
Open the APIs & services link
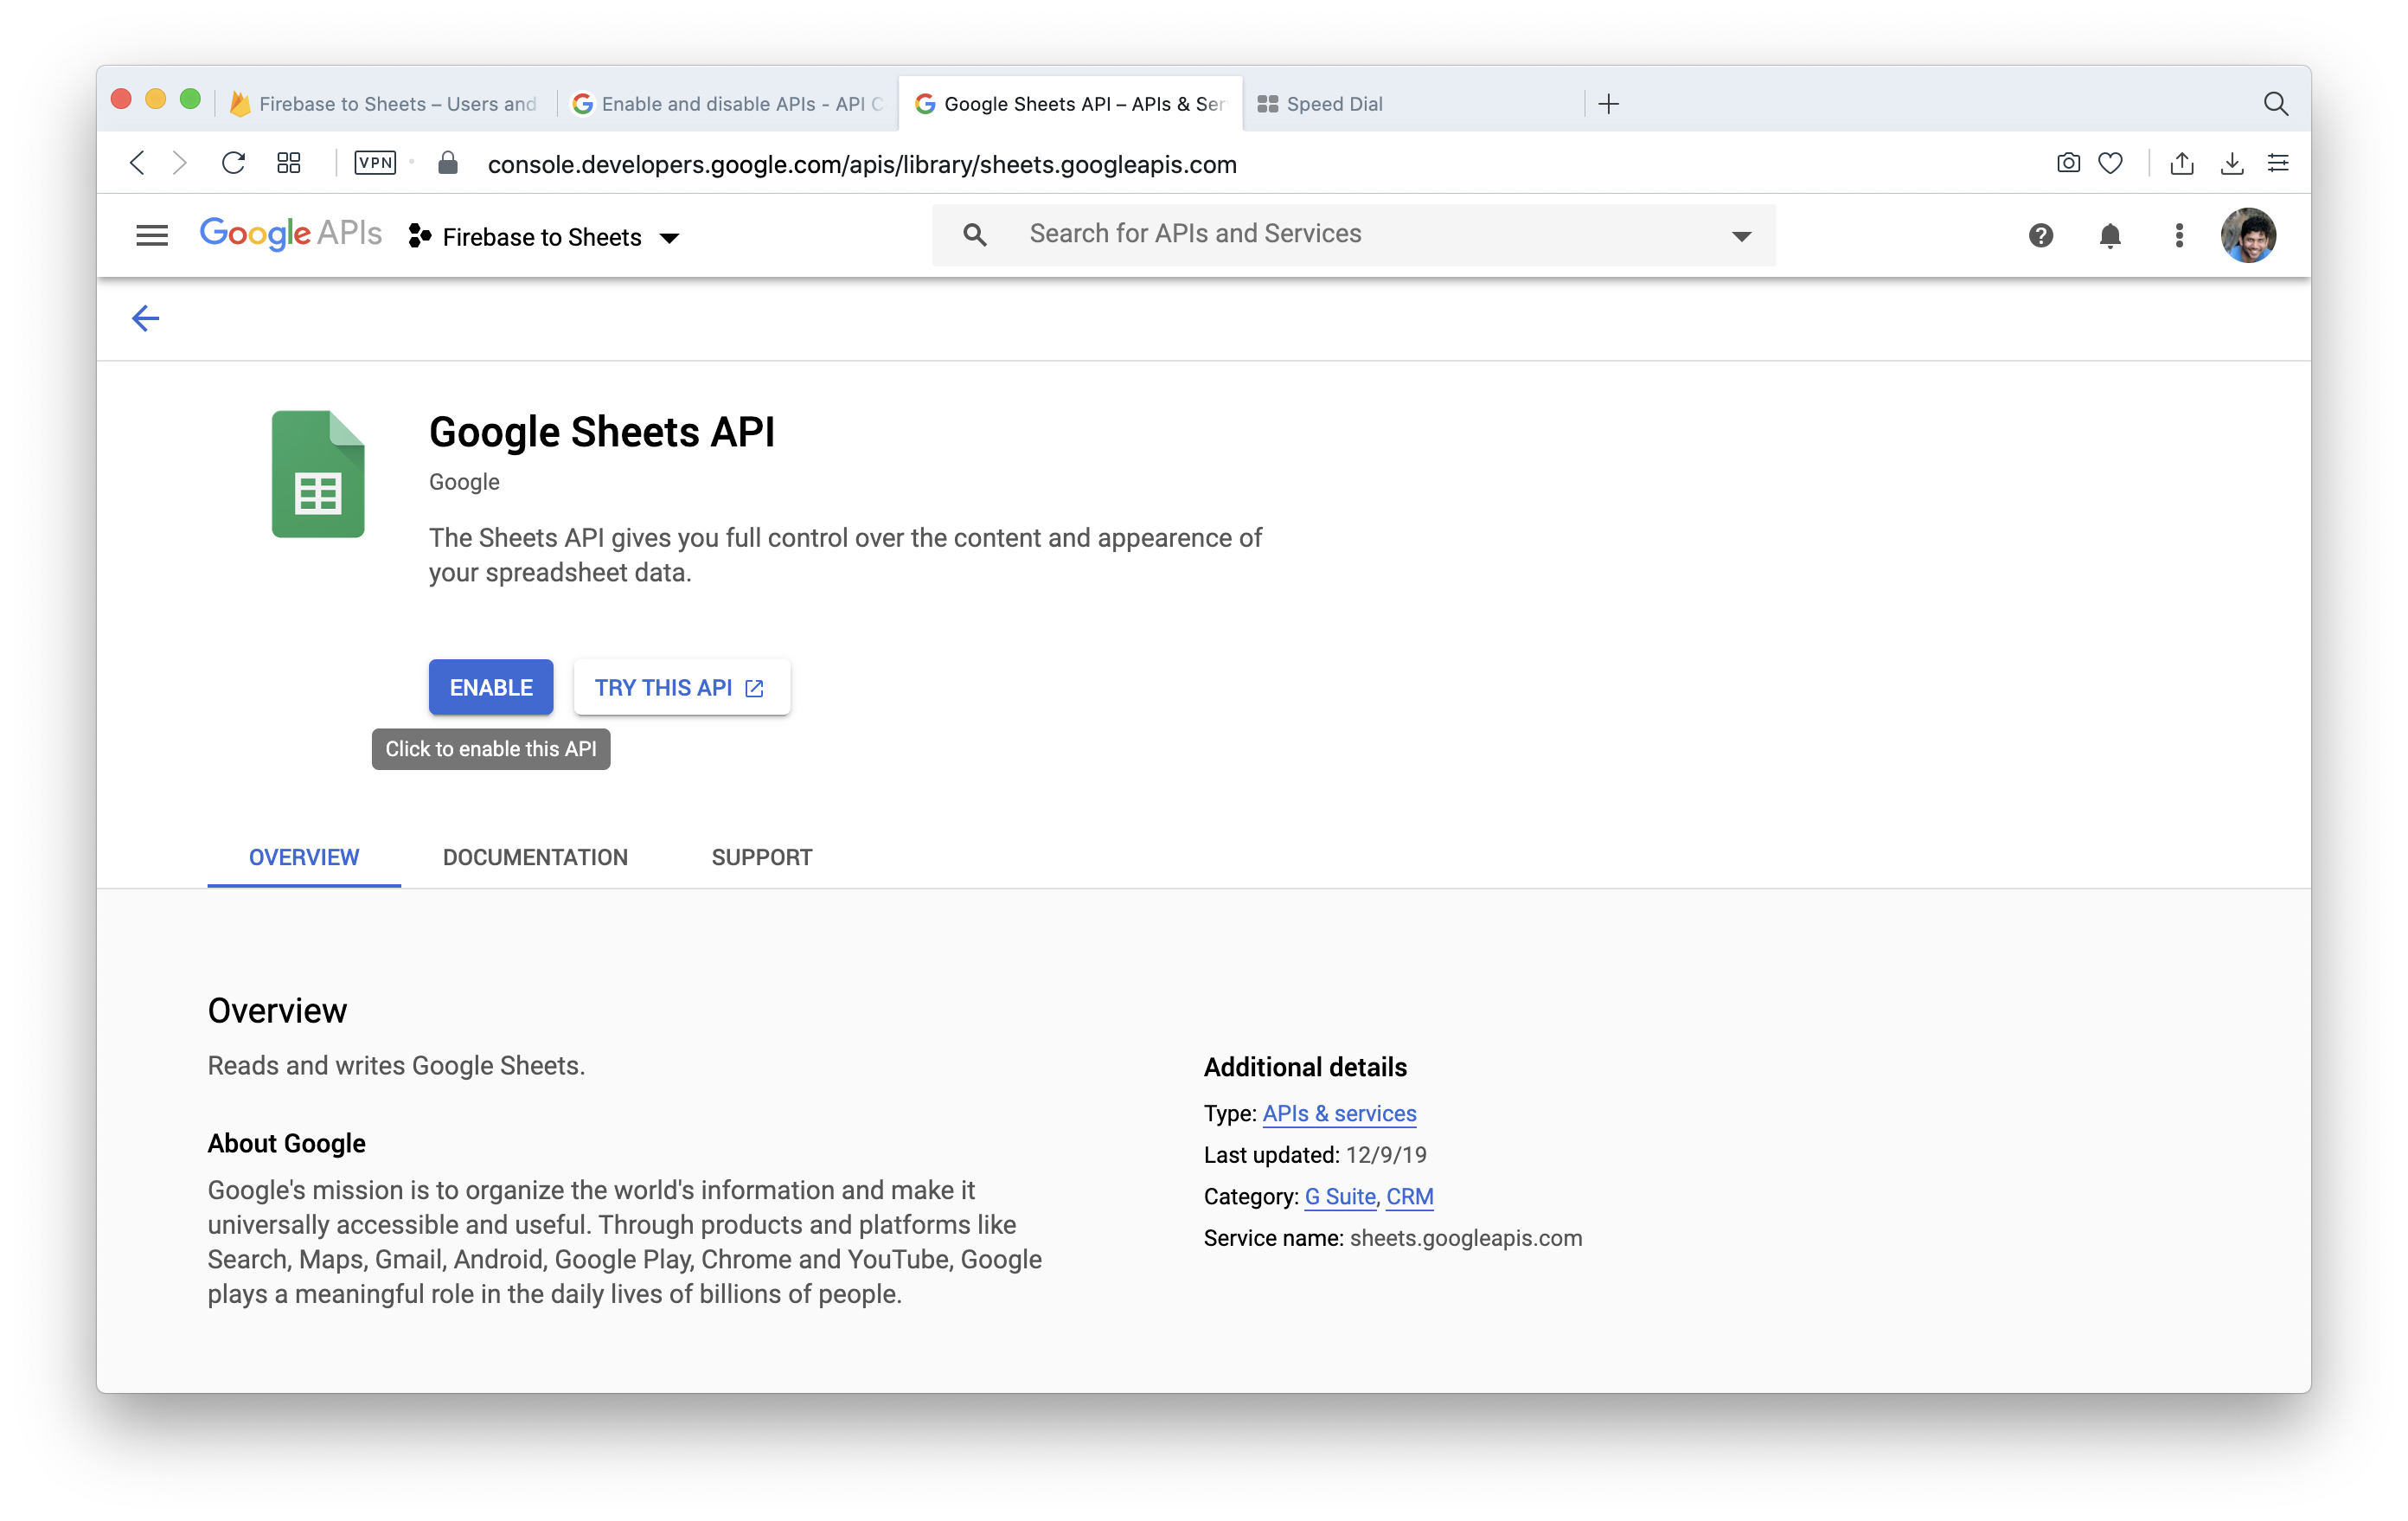(1339, 1113)
